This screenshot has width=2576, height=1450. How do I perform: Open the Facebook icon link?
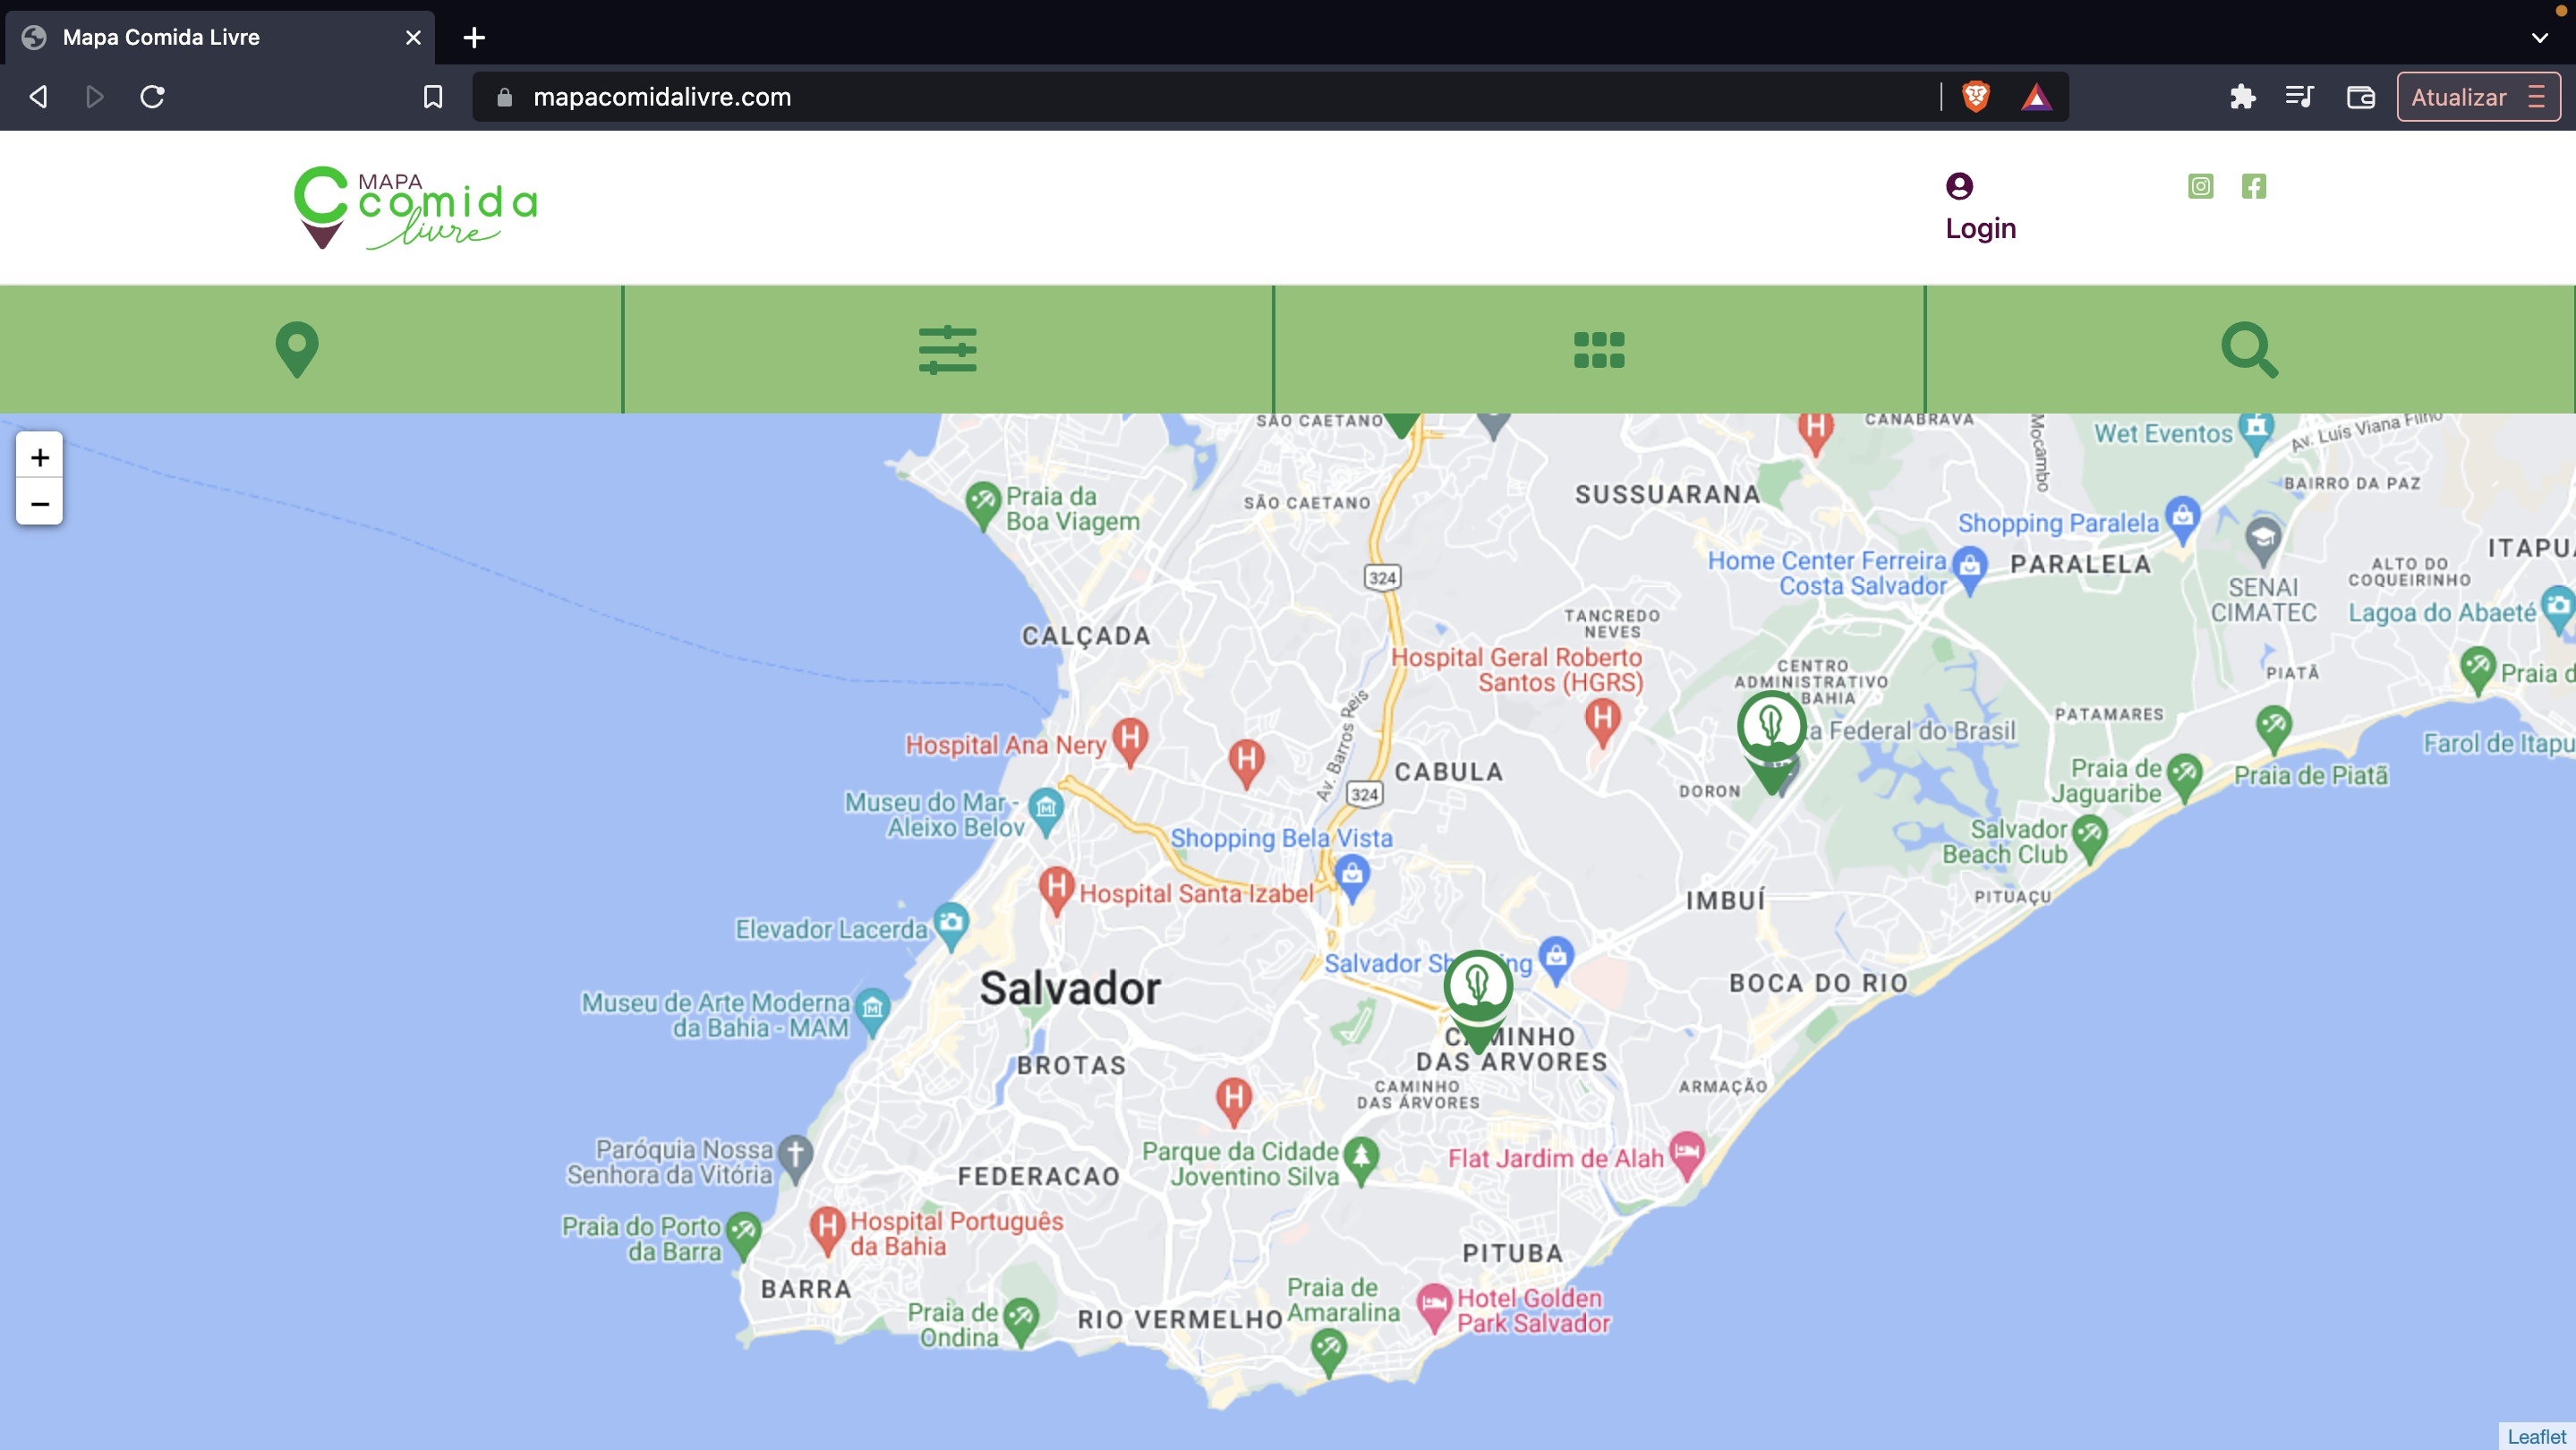tap(2253, 186)
